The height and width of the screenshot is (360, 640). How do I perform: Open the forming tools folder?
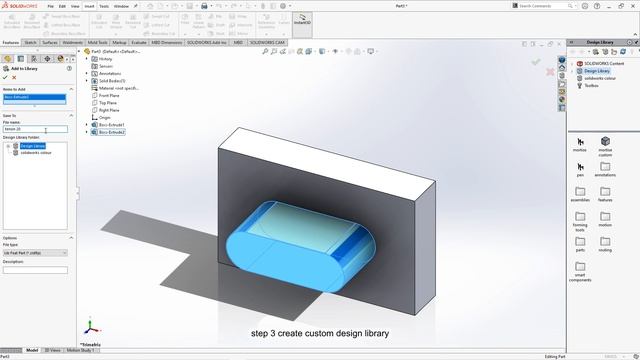(580, 222)
